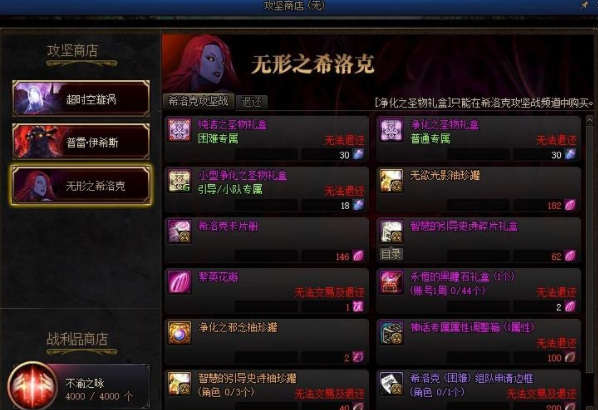Select the 普雷·伊希斯 shop entry
The image size is (598, 410).
click(x=81, y=141)
